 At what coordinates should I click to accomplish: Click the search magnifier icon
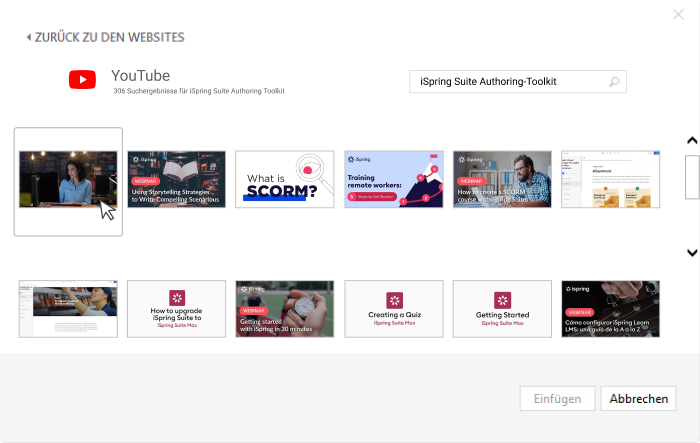pyautogui.click(x=614, y=82)
